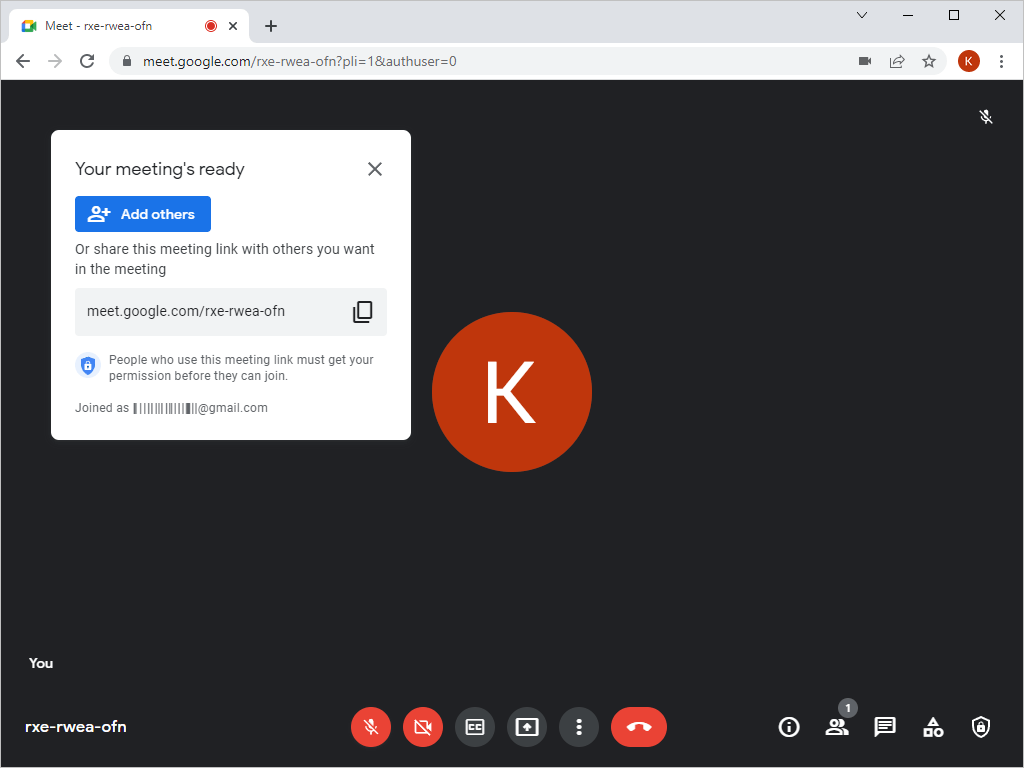The image size is (1024, 768).
Task: Select the Meet browser tab
Action: coord(120,25)
